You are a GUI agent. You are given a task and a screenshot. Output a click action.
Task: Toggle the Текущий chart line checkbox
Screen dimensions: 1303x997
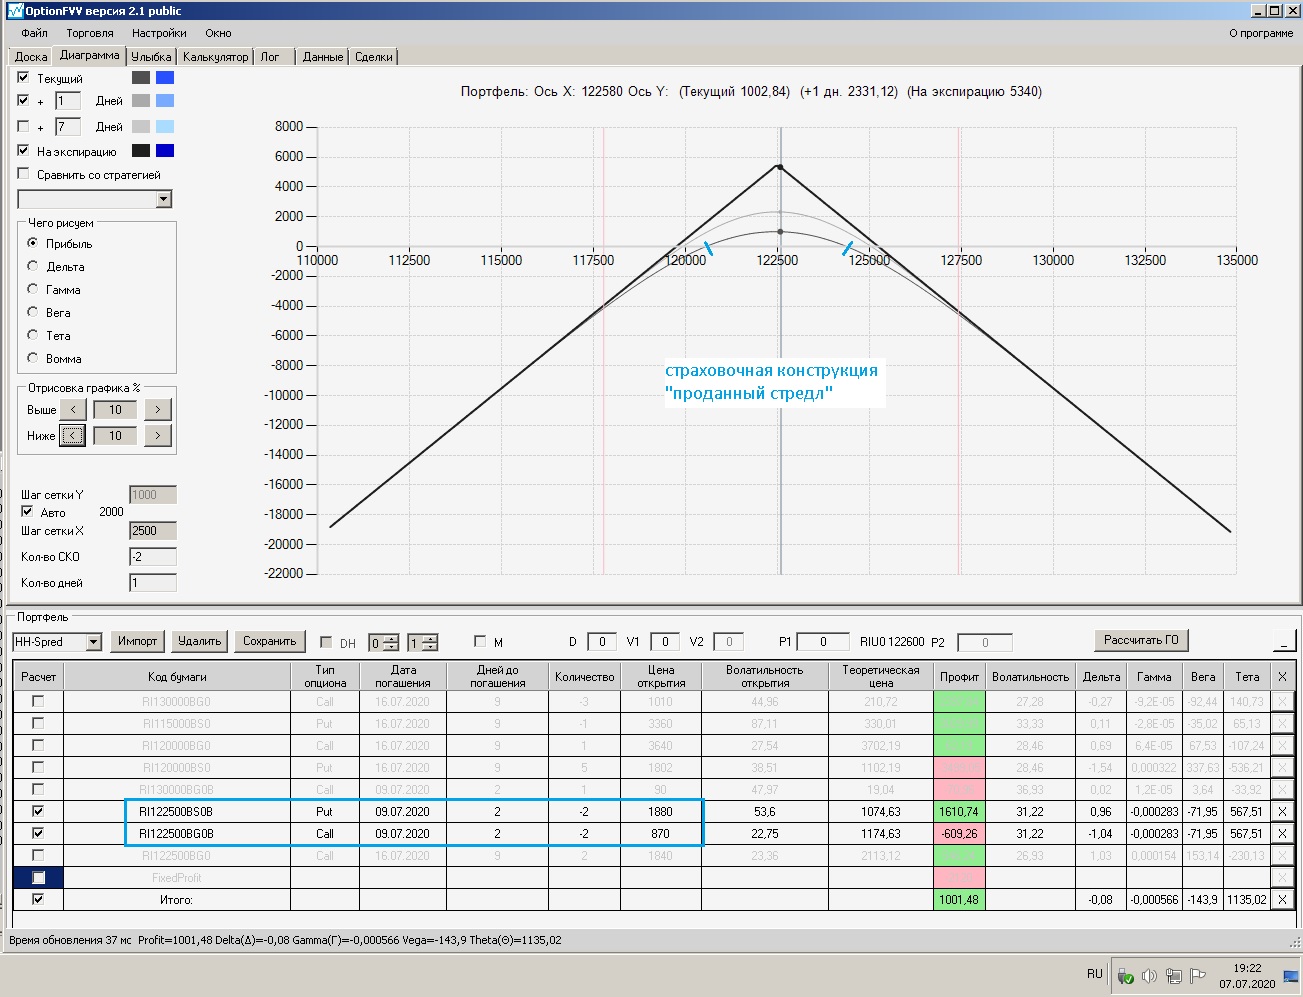pos(24,78)
